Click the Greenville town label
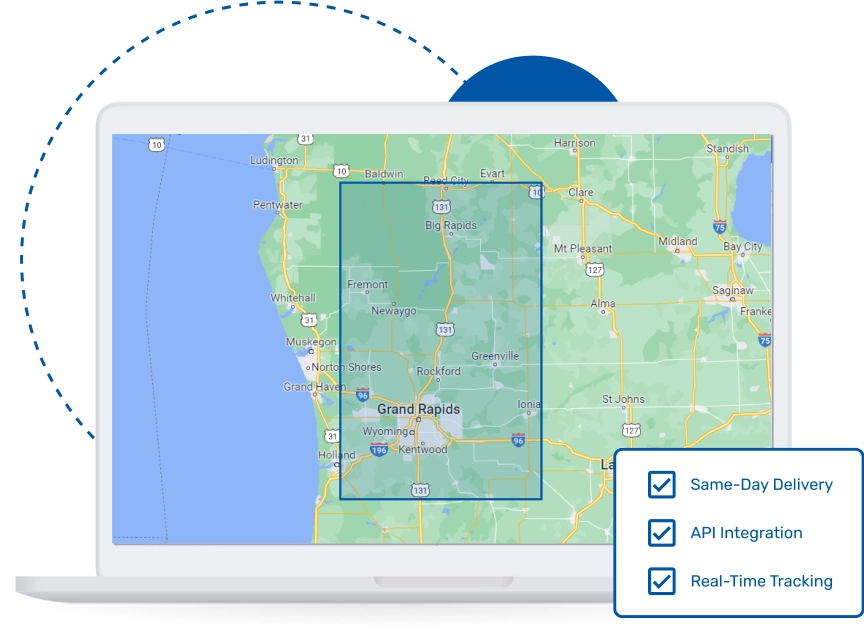 tap(495, 356)
